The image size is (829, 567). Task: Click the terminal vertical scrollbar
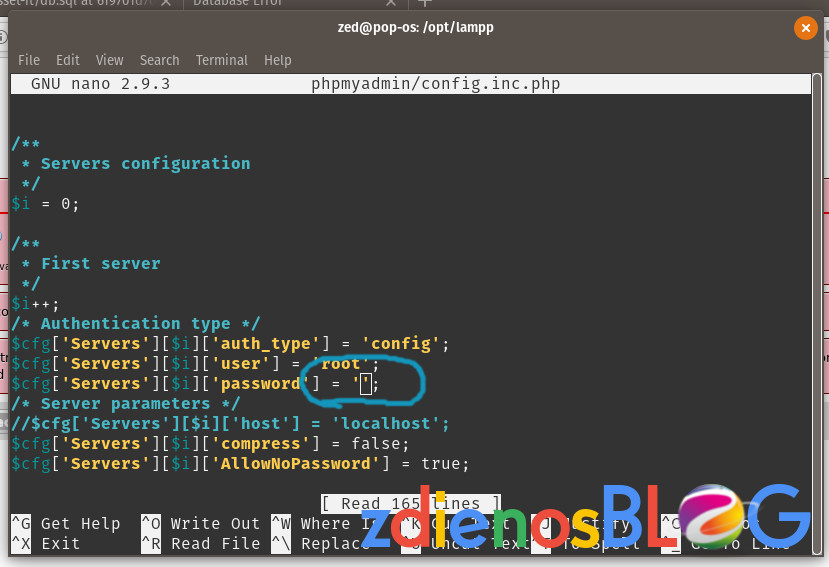tap(817, 312)
